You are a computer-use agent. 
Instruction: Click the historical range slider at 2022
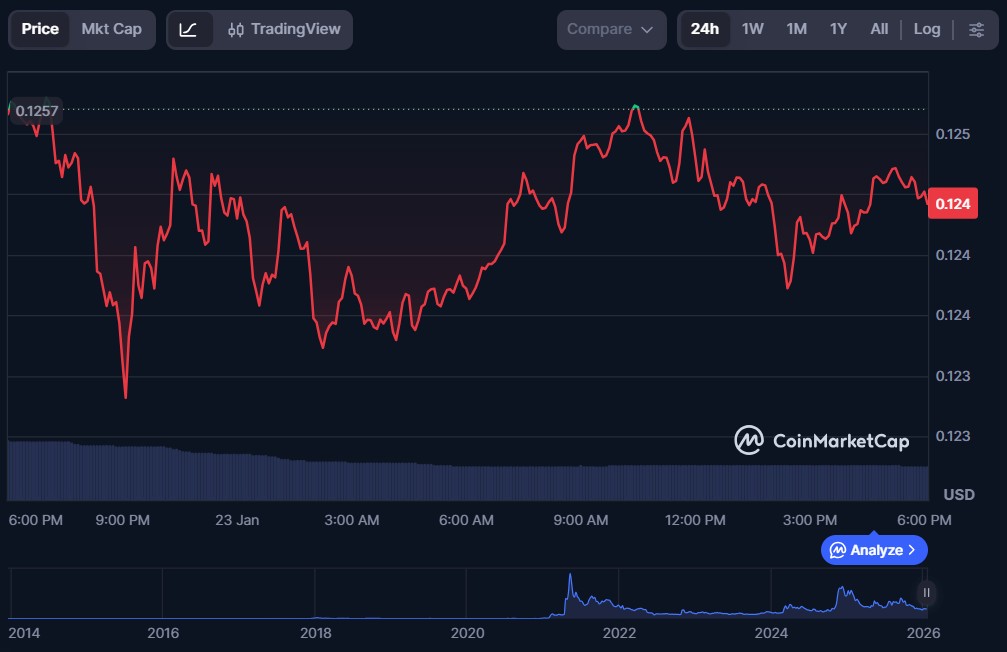tap(619, 600)
